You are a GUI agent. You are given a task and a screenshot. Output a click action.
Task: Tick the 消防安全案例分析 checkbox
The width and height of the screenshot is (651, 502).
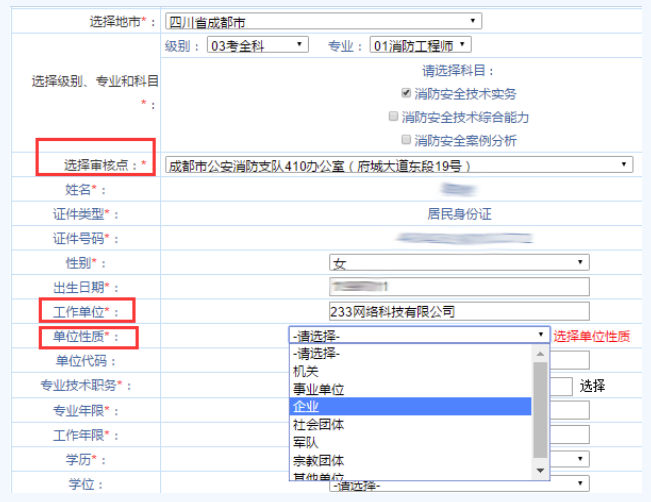coord(407,140)
